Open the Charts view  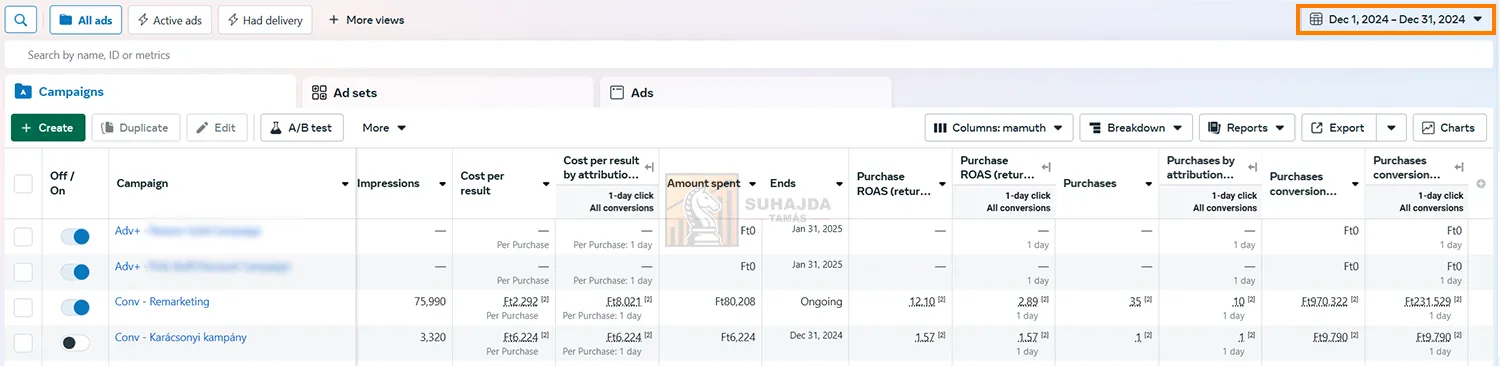tap(1450, 128)
